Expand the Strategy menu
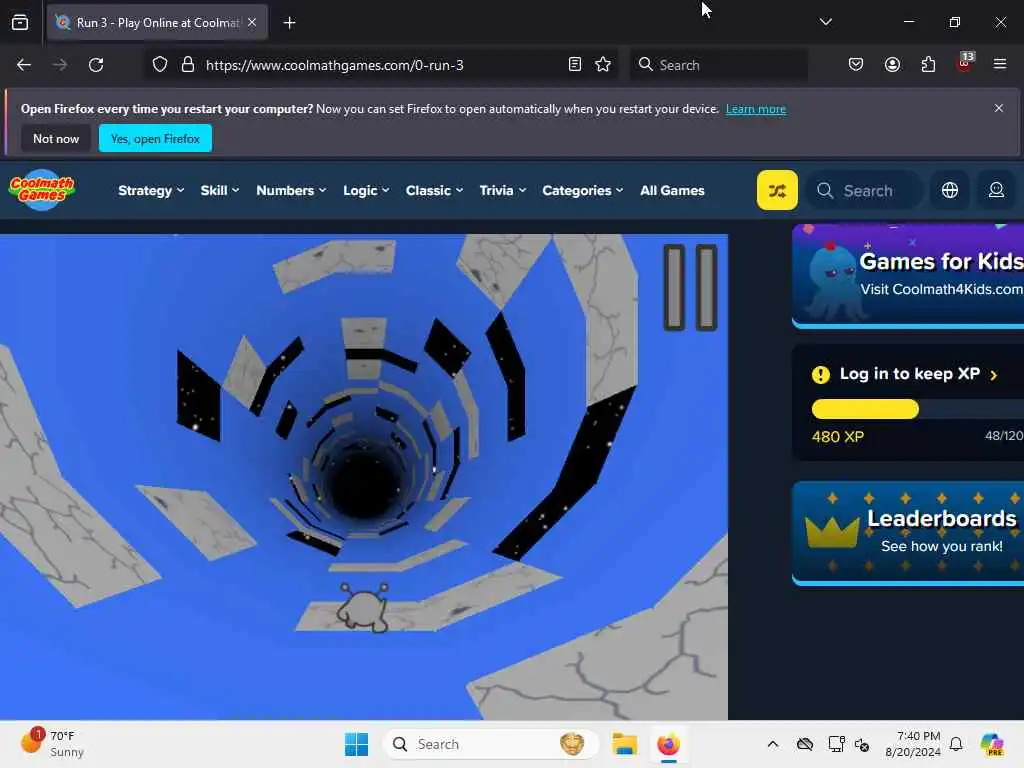Image resolution: width=1024 pixels, height=768 pixels. point(151,191)
